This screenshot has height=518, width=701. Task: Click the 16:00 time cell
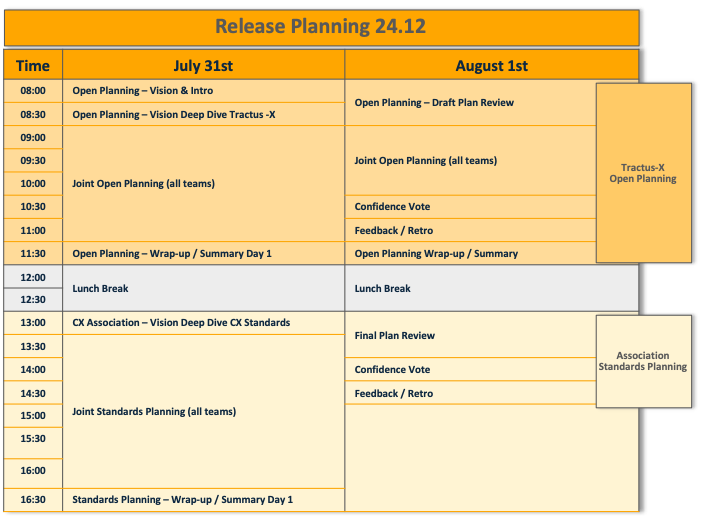point(33,471)
